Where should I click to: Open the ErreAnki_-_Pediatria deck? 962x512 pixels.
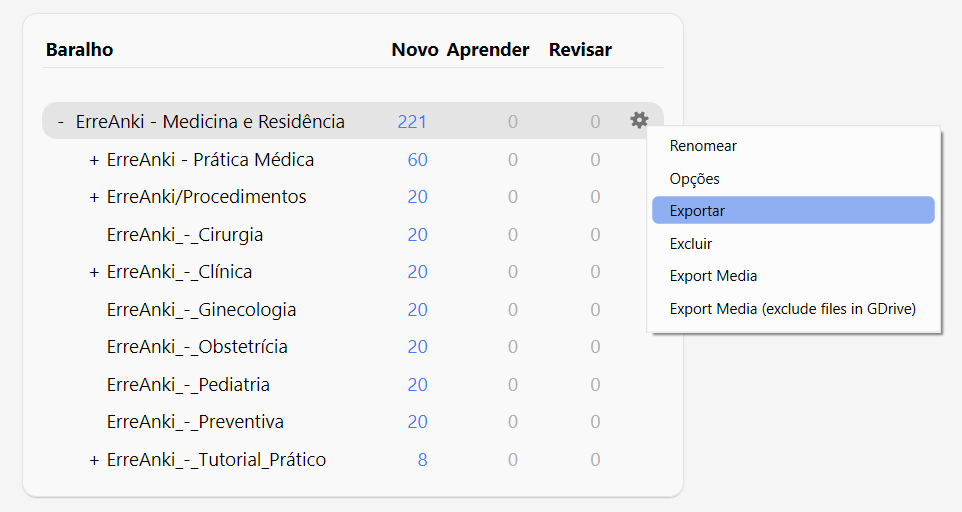tap(188, 384)
